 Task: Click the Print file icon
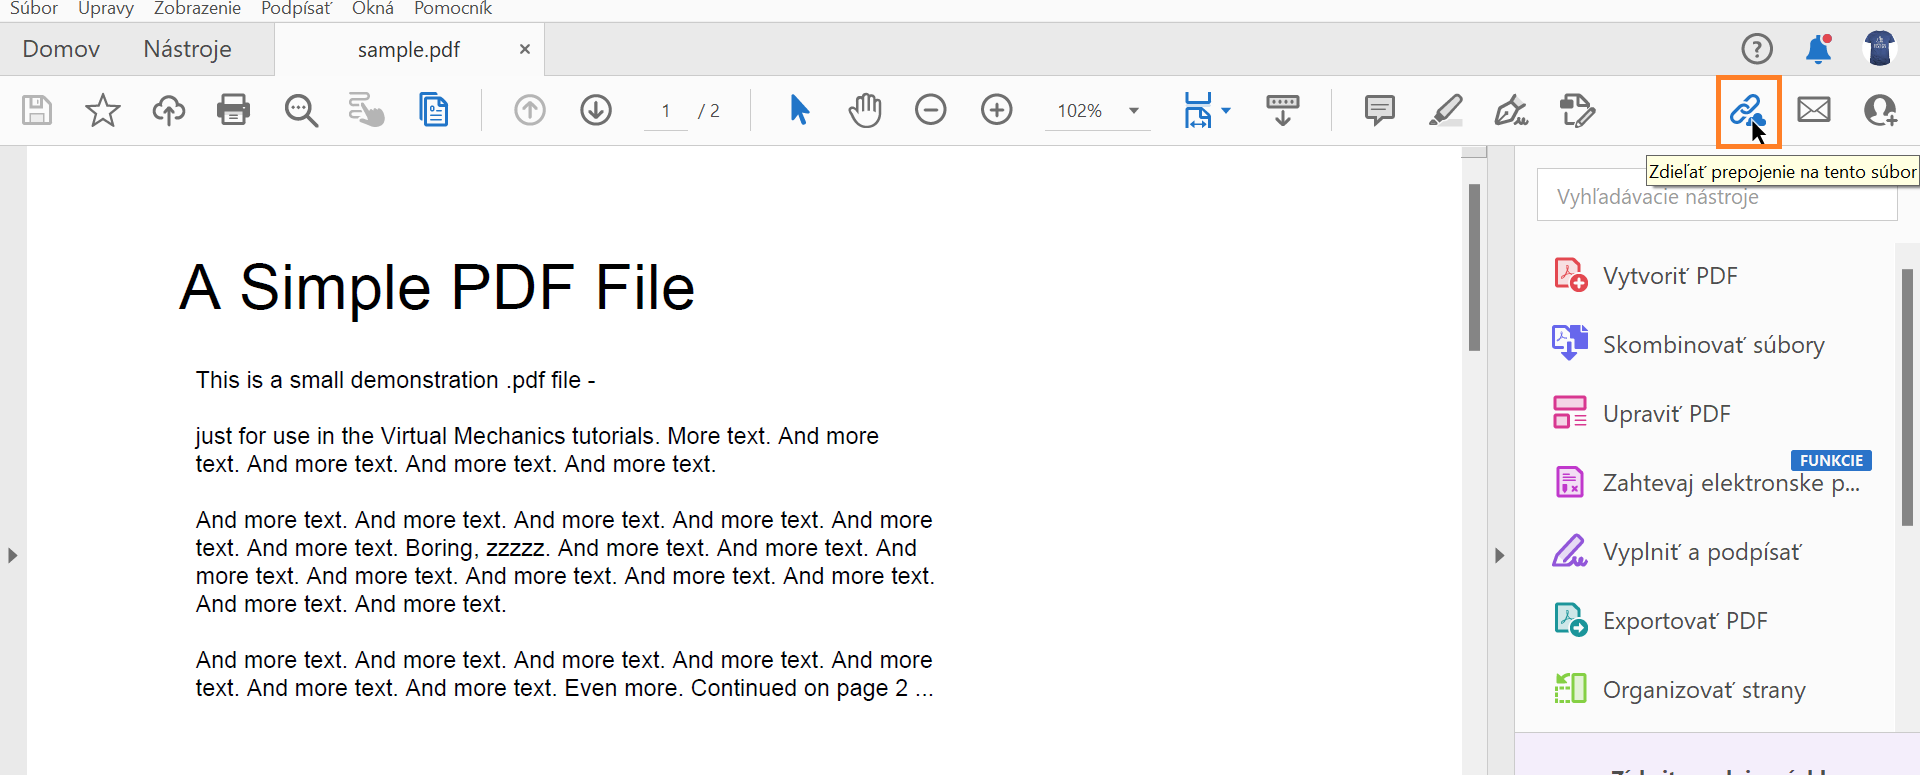tap(233, 109)
